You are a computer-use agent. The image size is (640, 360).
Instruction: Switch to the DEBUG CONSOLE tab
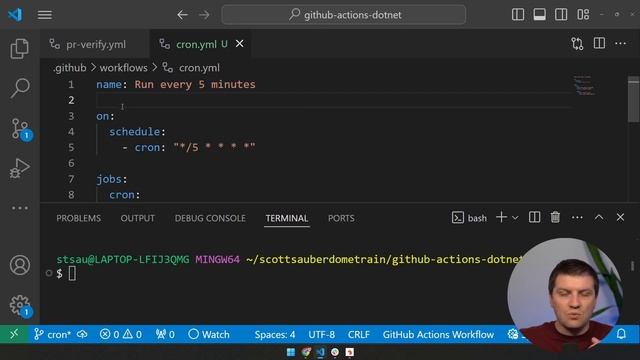coord(210,218)
